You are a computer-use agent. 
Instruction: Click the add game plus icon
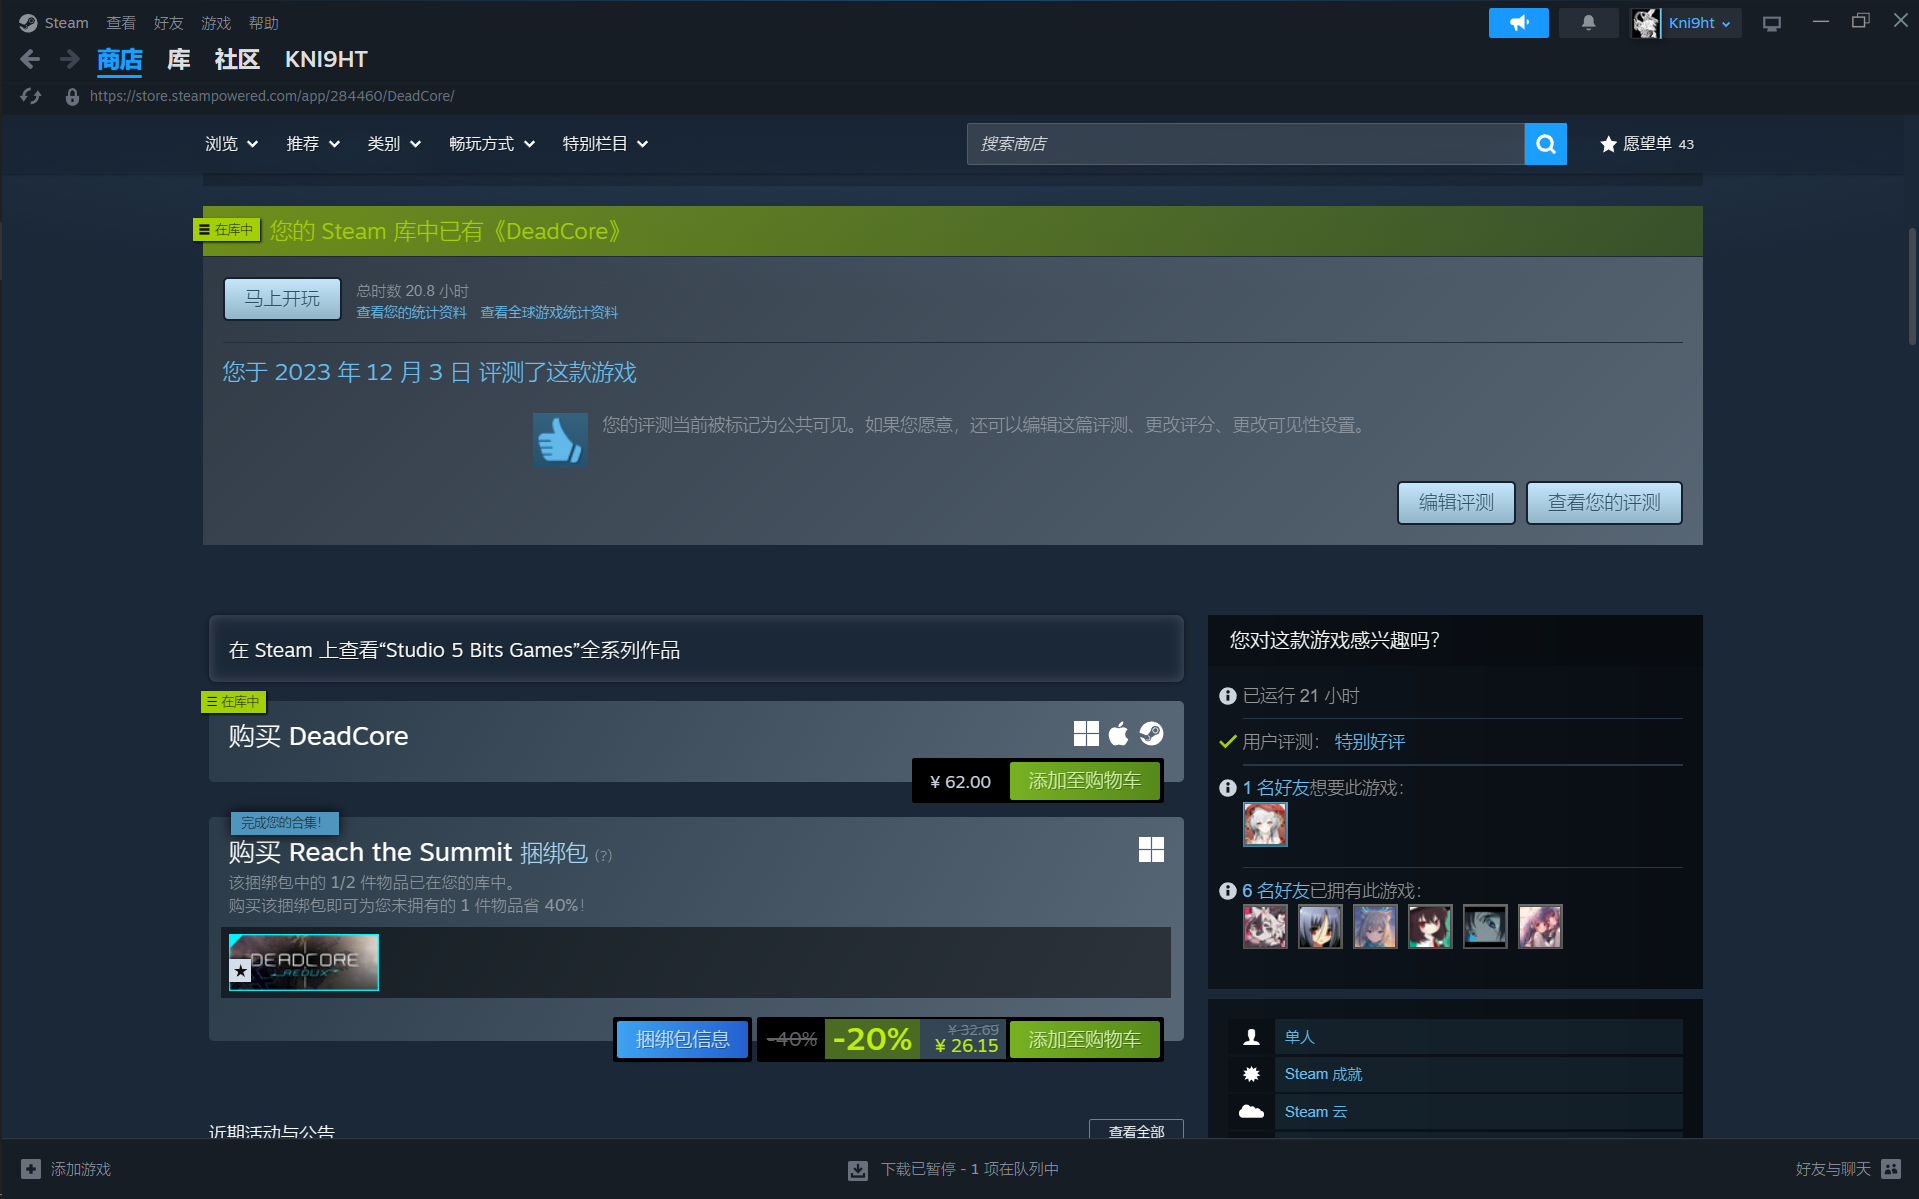click(31, 1169)
